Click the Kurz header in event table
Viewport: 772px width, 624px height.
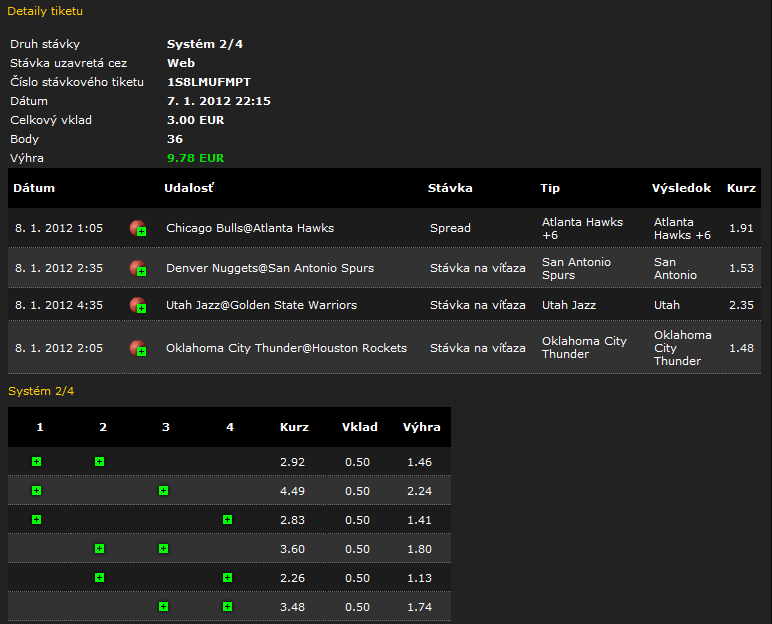pos(741,188)
